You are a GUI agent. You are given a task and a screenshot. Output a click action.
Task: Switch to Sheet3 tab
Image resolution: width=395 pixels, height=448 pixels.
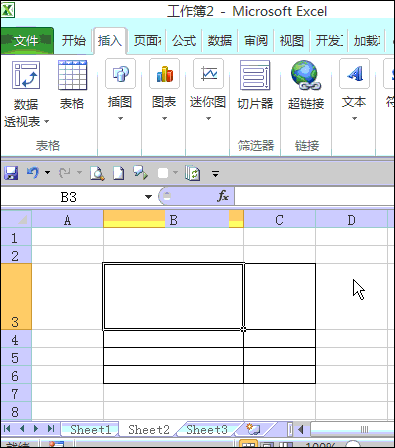coord(207,429)
